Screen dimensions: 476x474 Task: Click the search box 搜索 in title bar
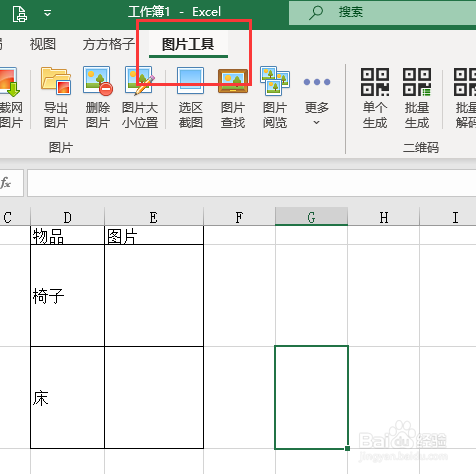[382, 12]
